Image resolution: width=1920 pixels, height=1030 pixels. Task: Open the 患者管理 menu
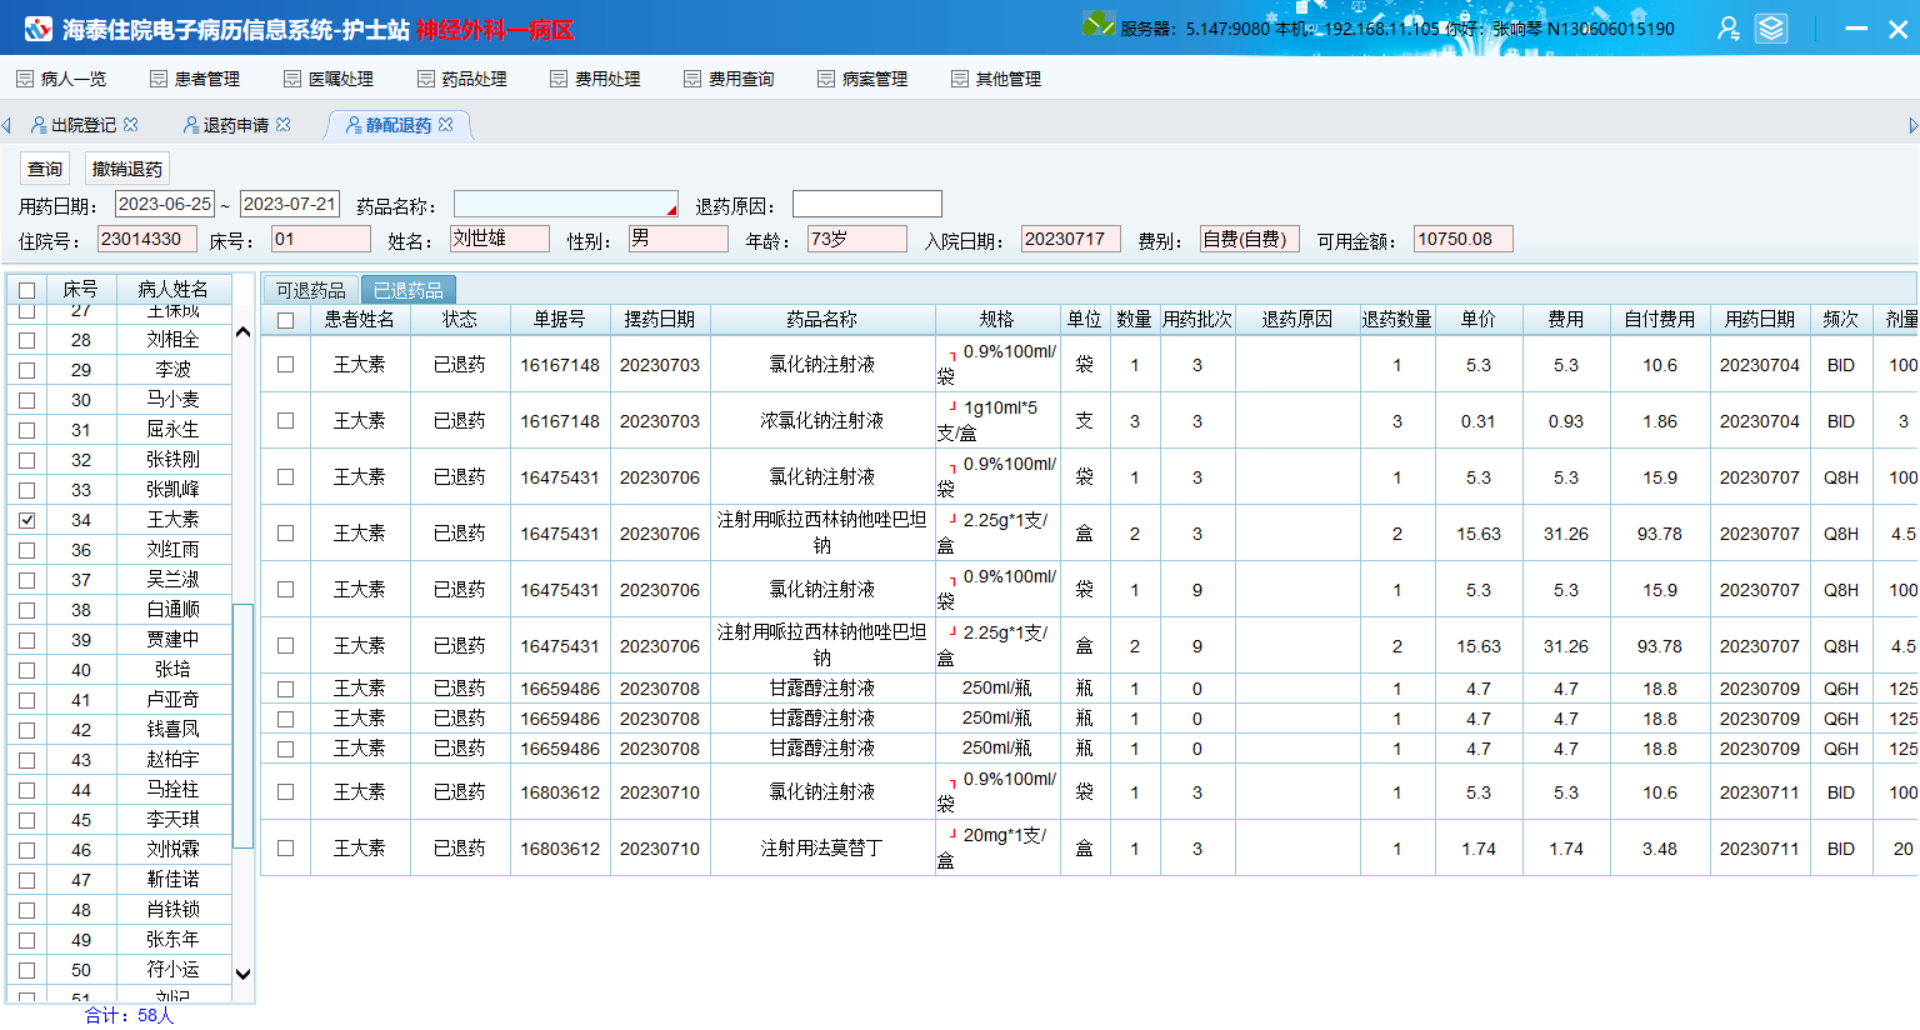[x=195, y=79]
